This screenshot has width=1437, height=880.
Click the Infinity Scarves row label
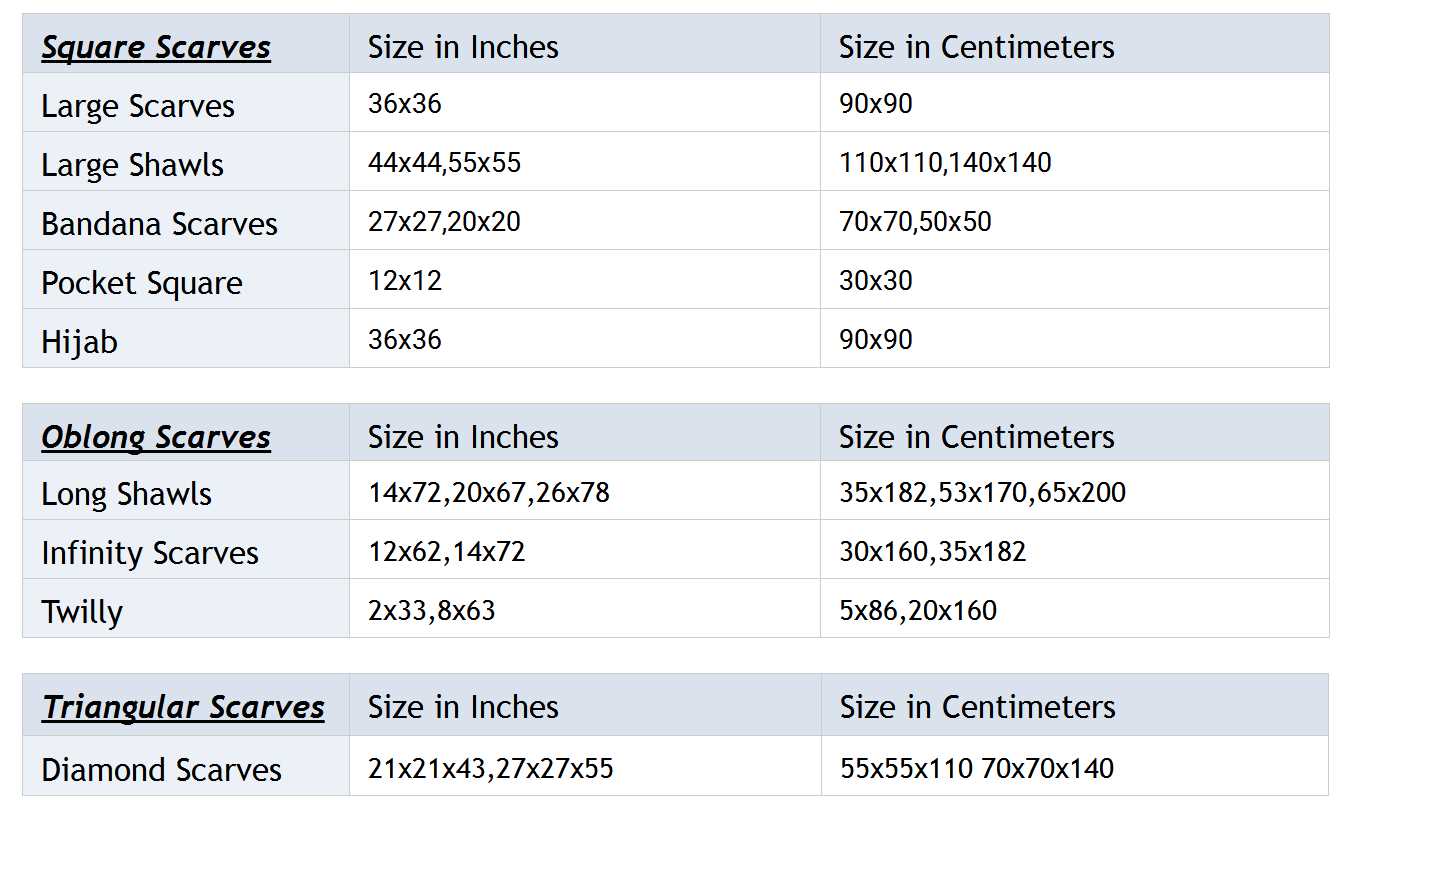pos(150,553)
